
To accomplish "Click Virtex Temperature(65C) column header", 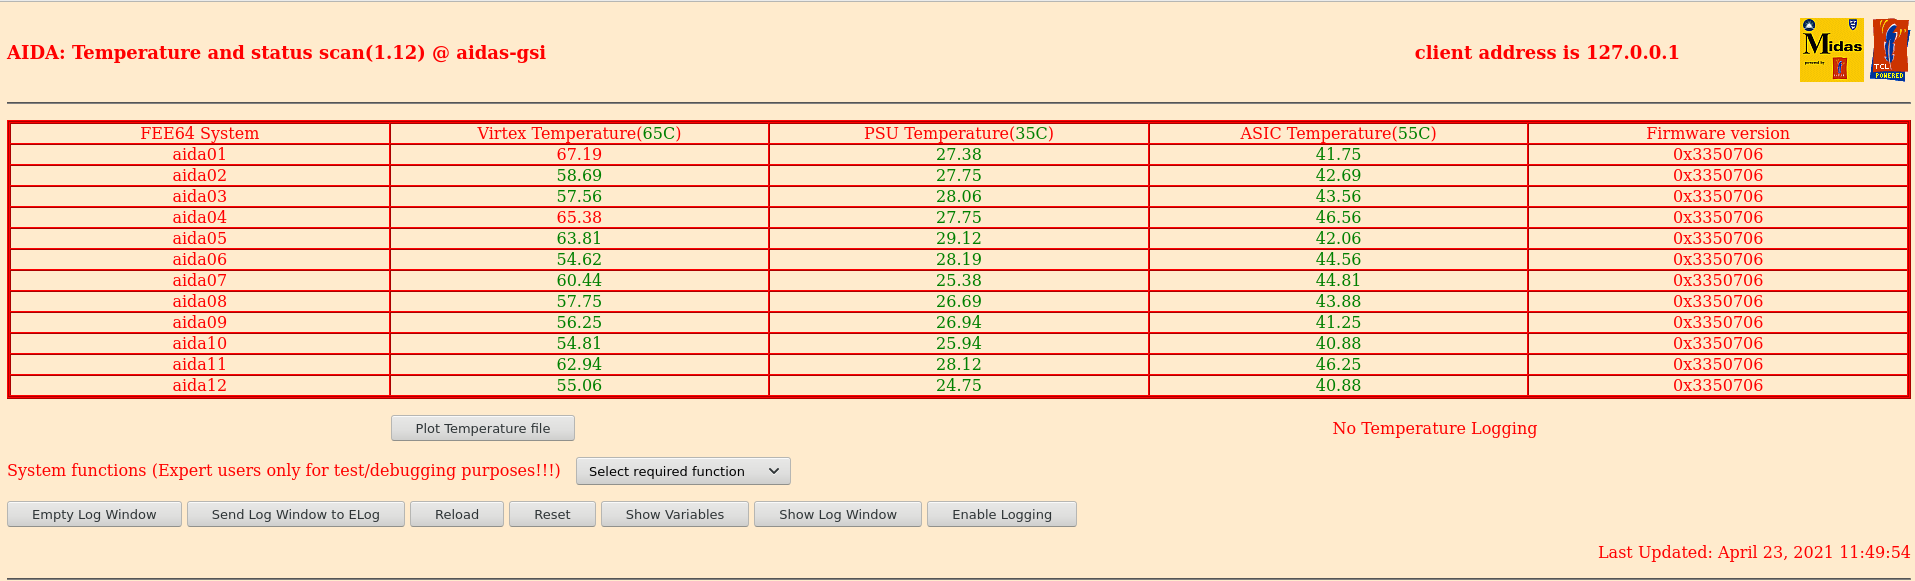I will [x=579, y=133].
